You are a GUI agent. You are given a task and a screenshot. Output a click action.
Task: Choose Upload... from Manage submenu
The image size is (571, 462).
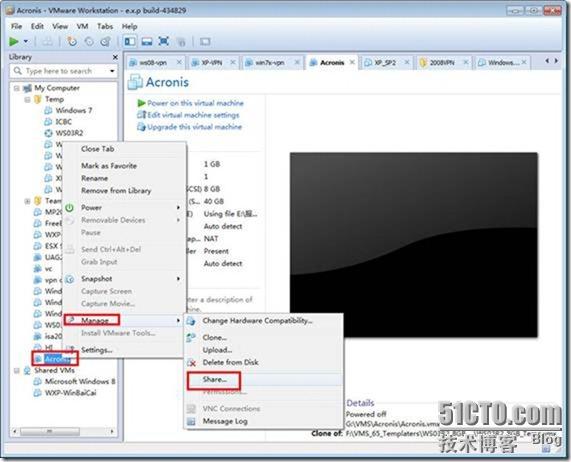(x=264, y=350)
